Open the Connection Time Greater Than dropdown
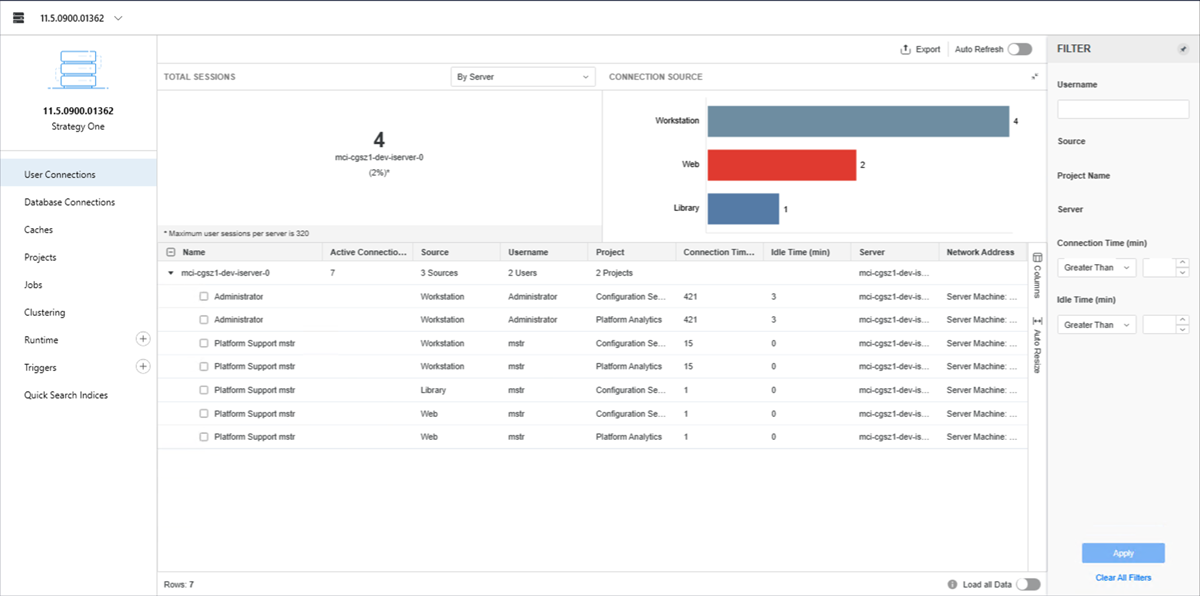 coord(1097,267)
